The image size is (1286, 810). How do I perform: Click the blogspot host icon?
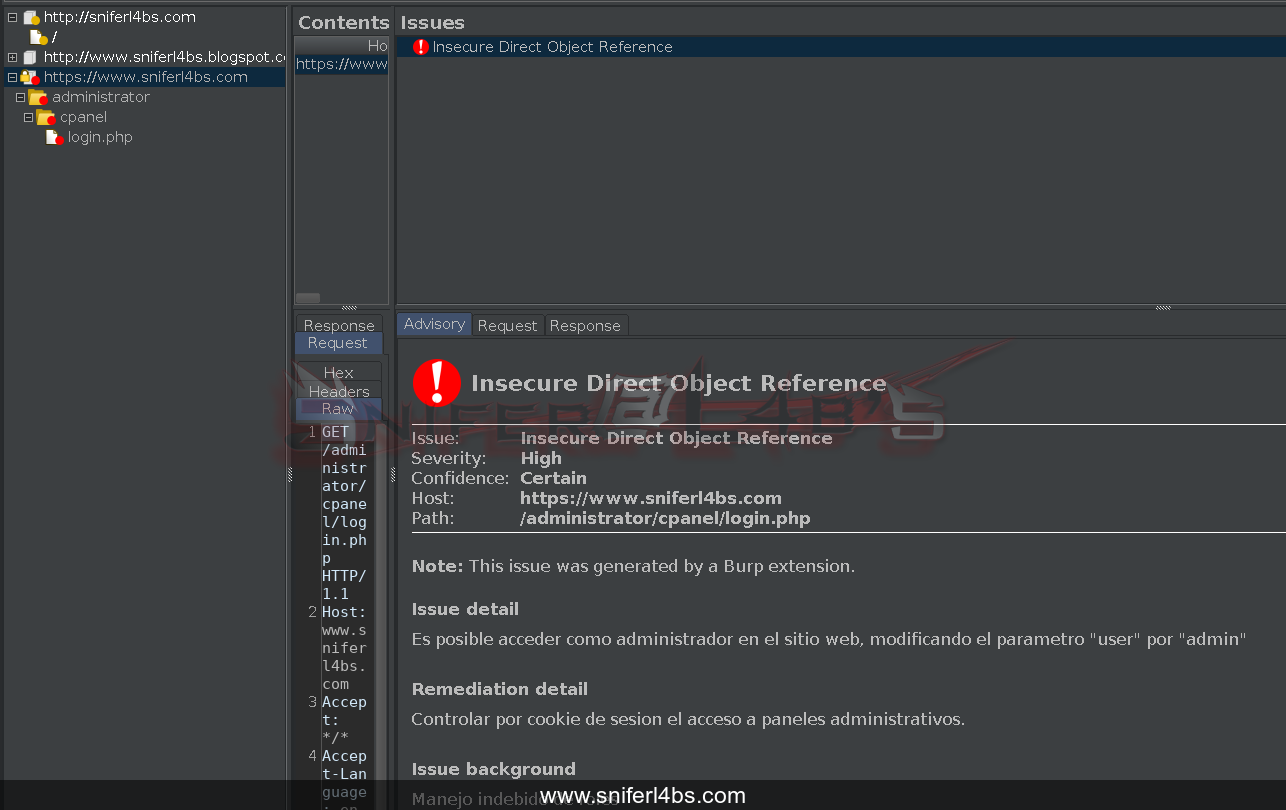(30, 57)
